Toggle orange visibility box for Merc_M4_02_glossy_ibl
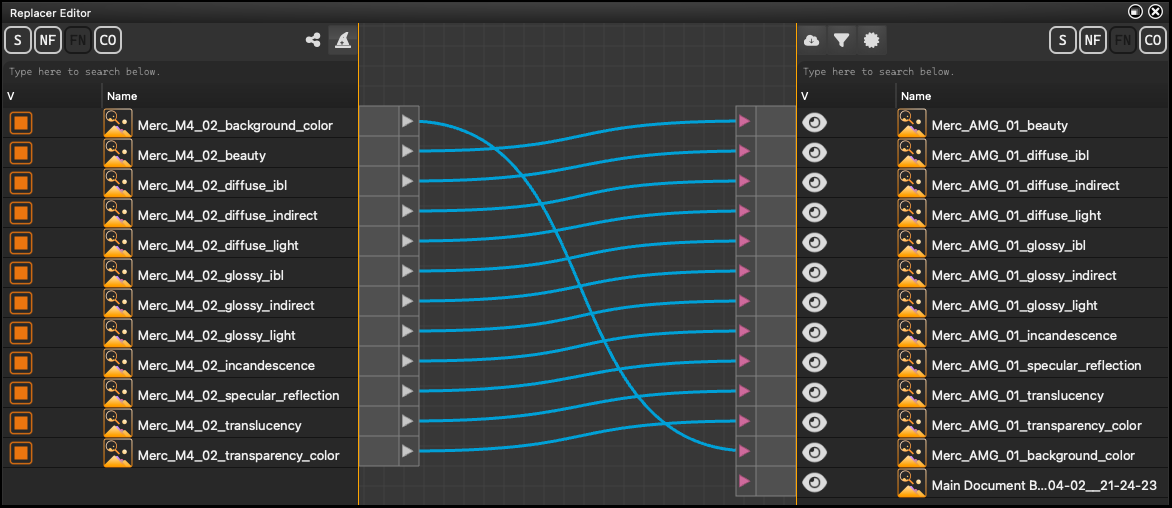Image resolution: width=1172 pixels, height=508 pixels. [21, 273]
